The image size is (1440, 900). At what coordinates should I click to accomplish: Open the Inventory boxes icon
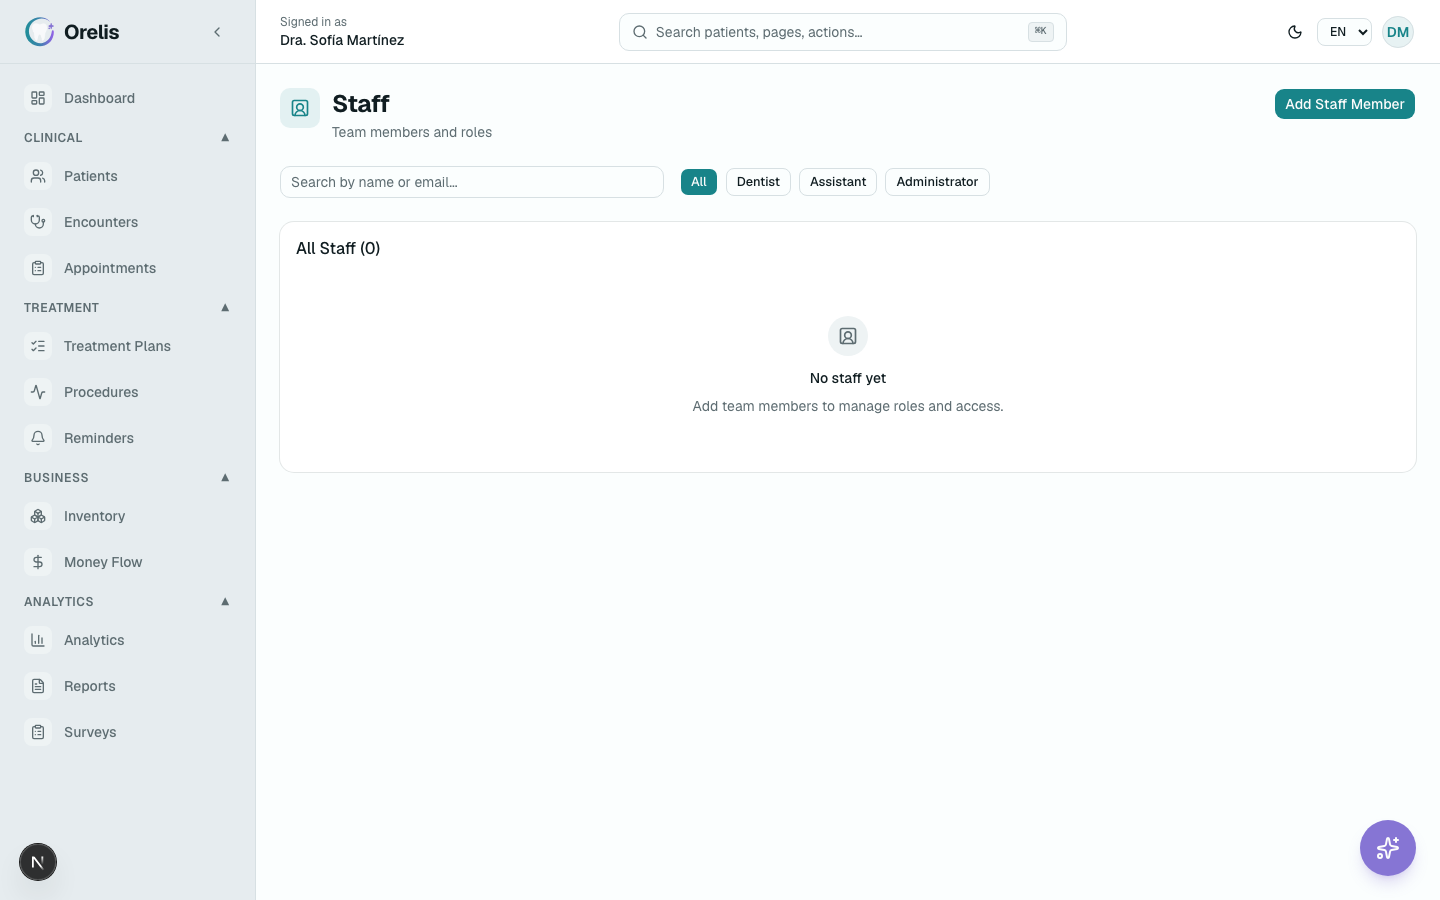(x=38, y=516)
